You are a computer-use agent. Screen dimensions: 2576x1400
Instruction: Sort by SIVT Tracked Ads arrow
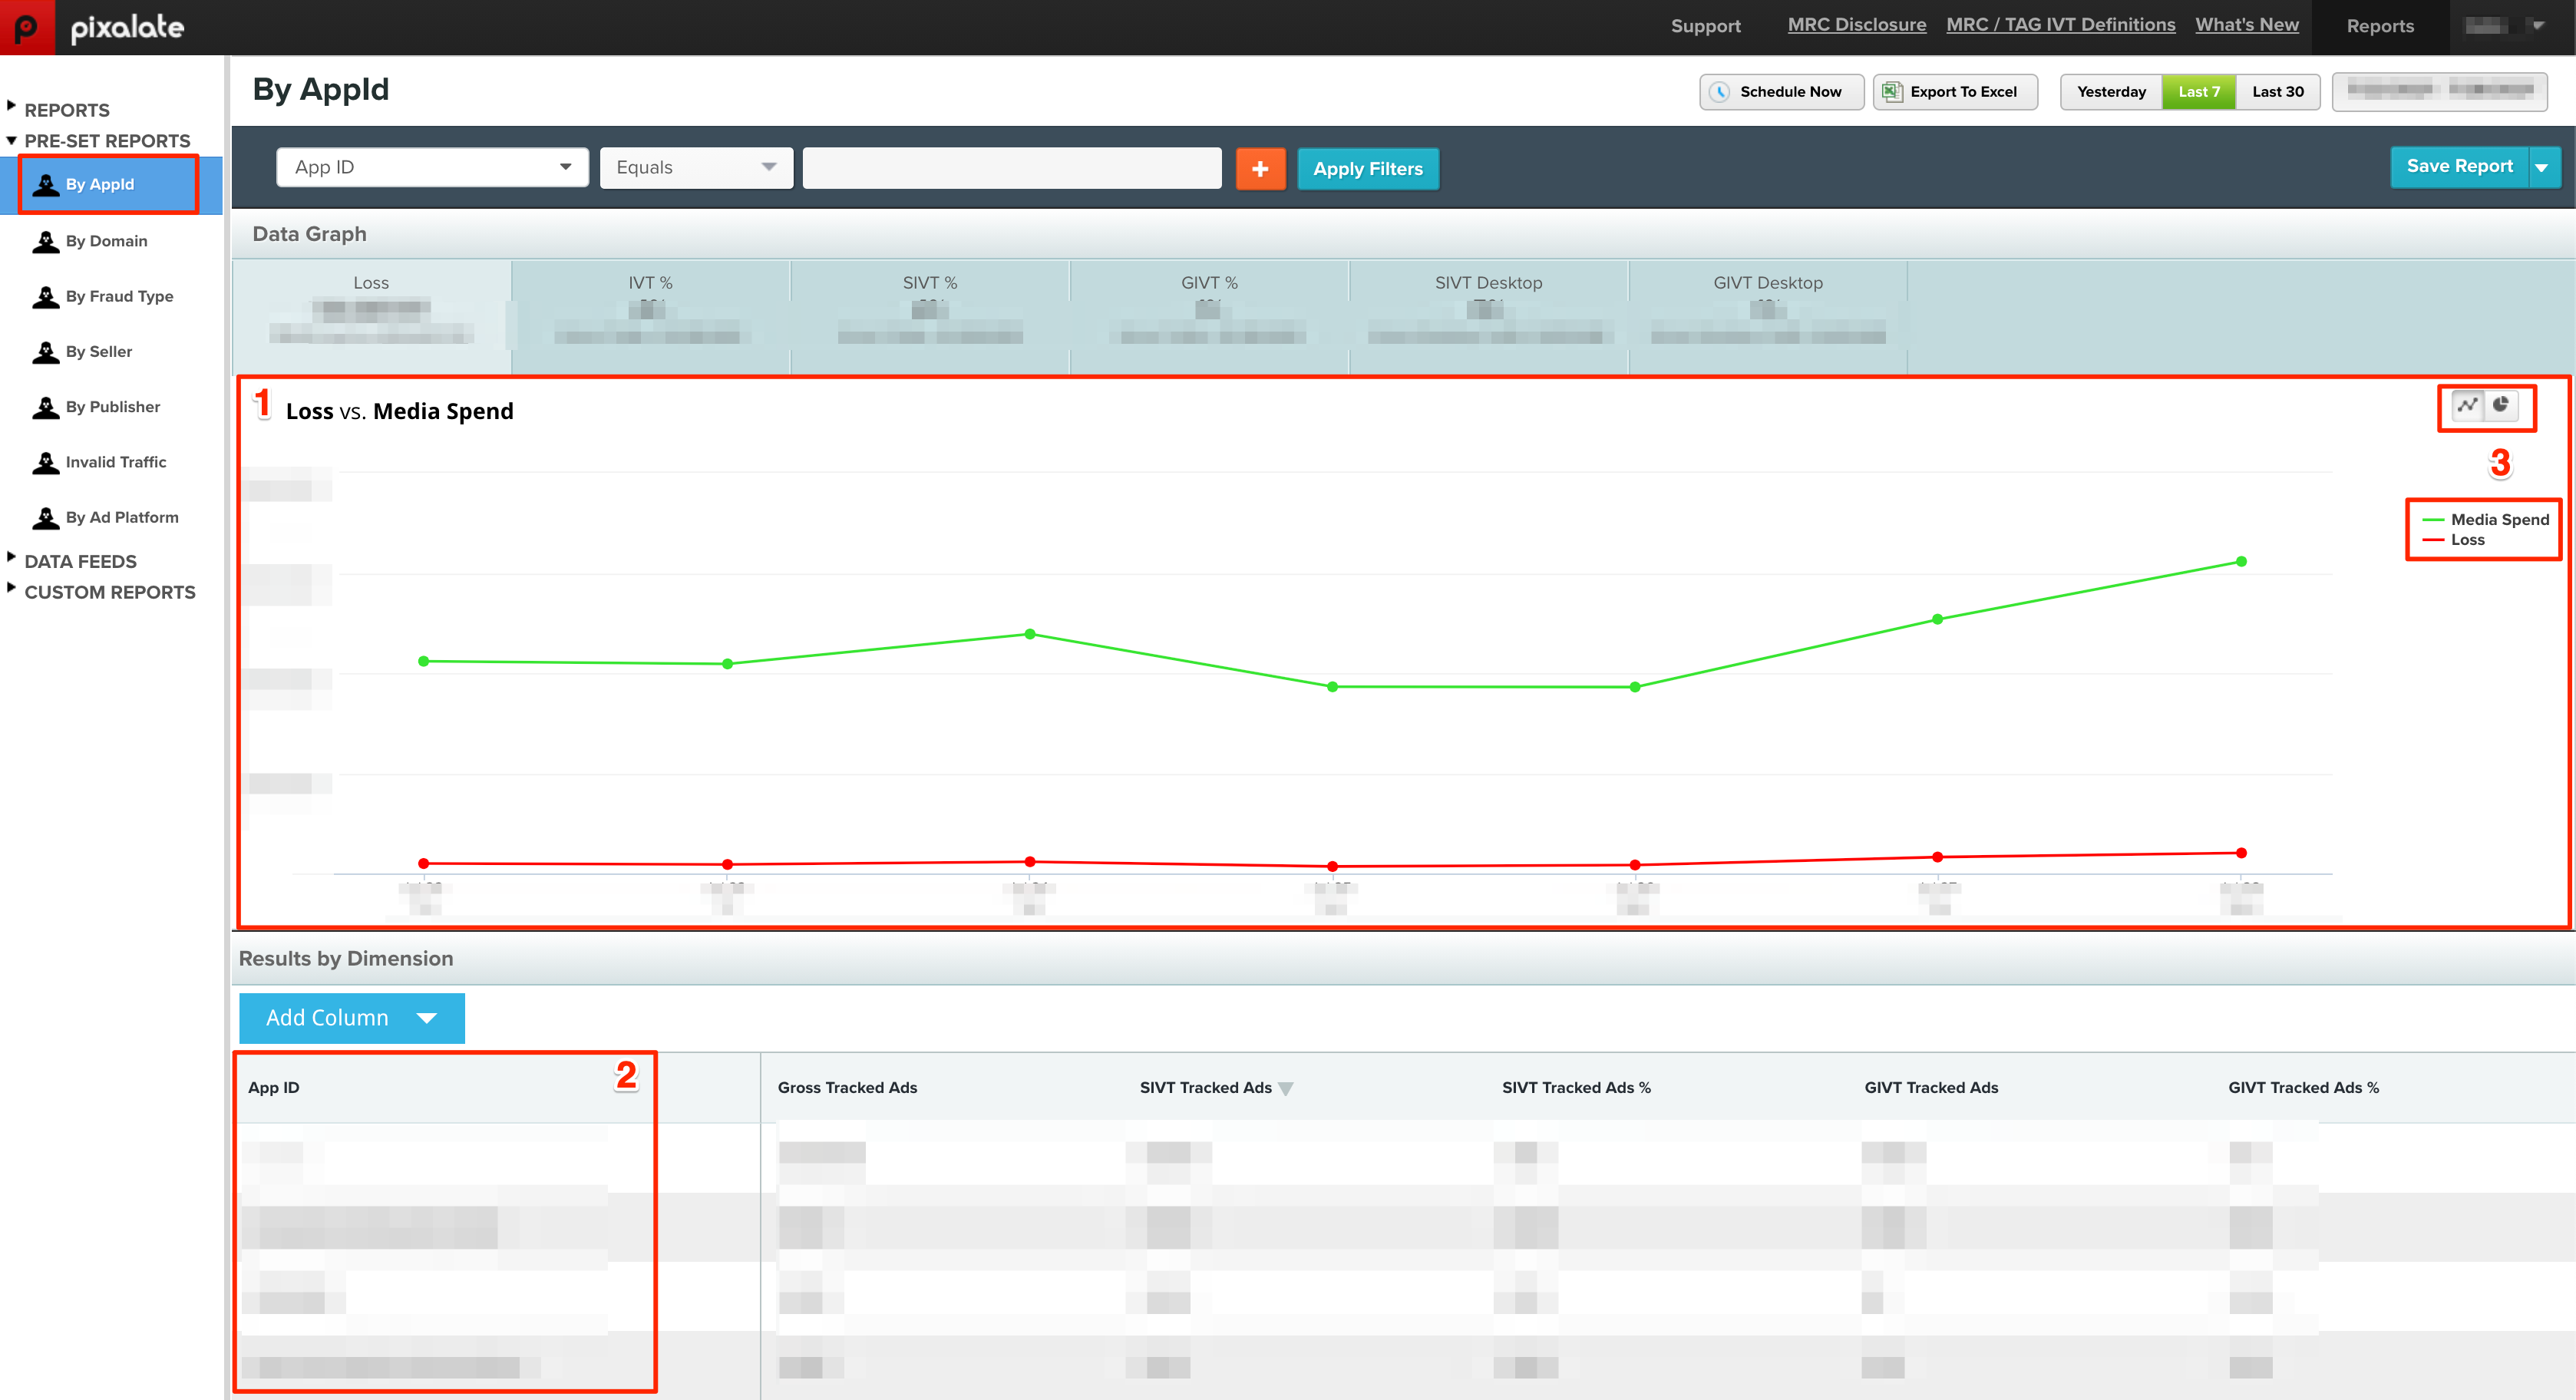[x=1286, y=1089]
